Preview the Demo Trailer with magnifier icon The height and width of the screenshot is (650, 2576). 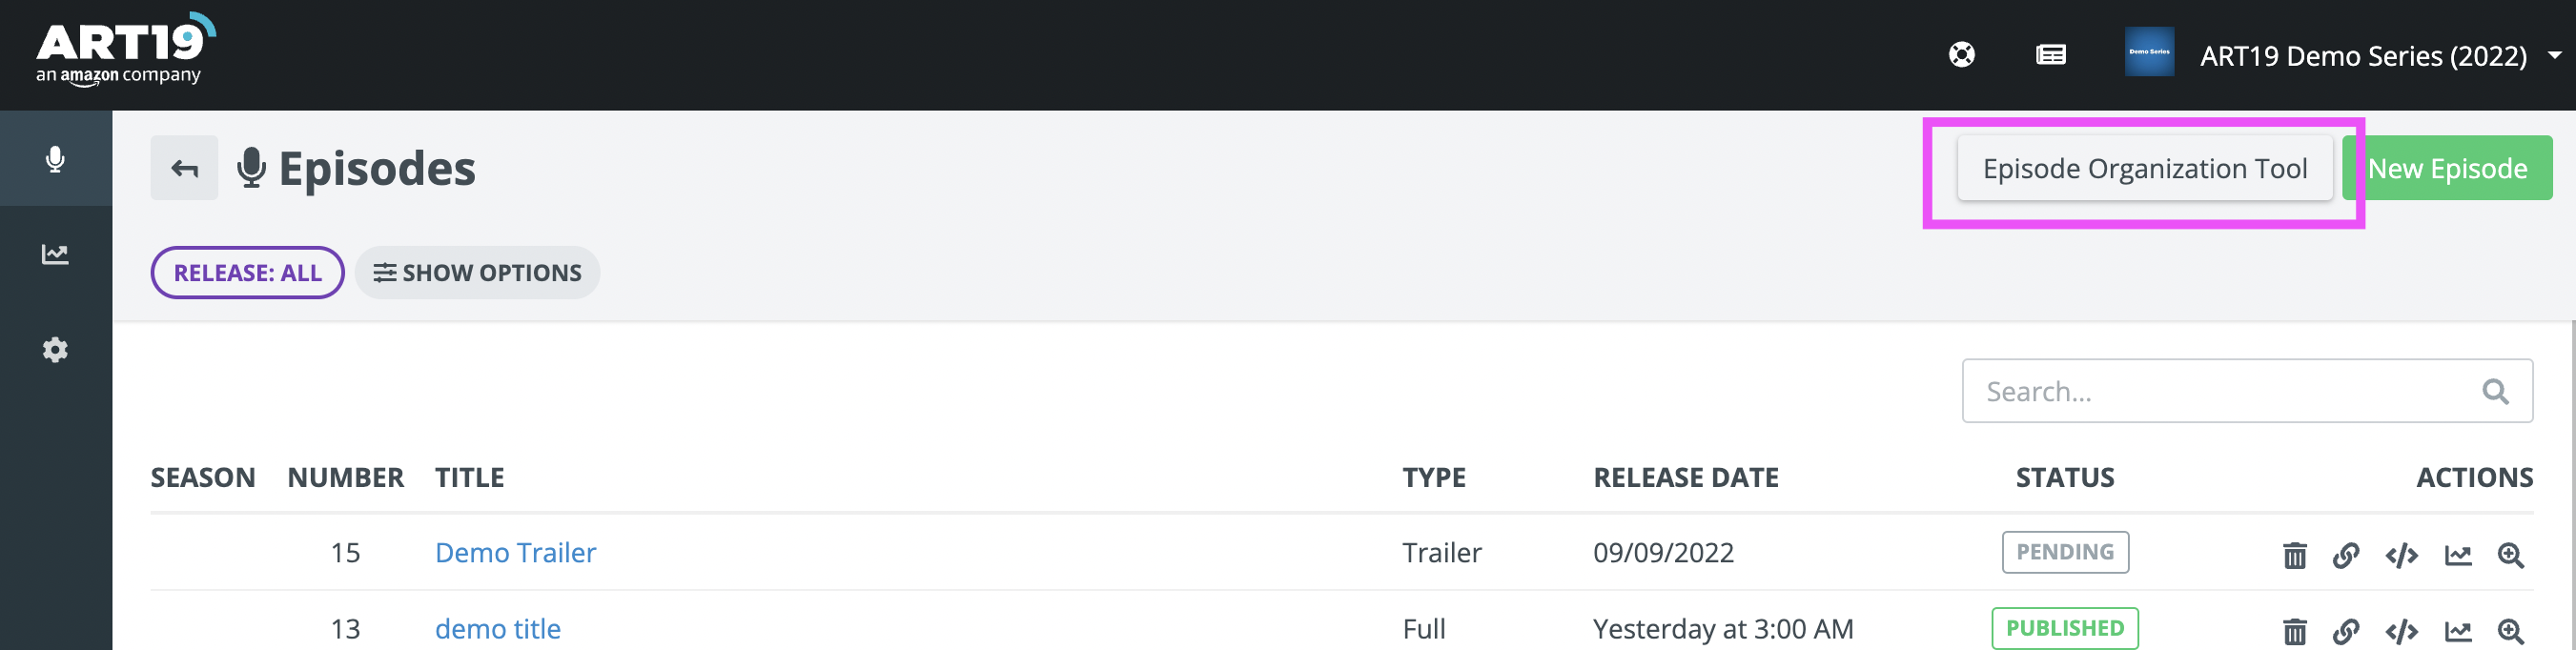click(2511, 555)
